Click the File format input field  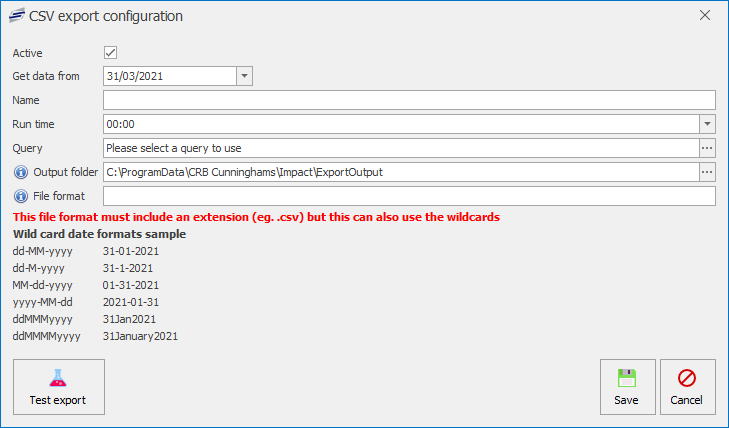[x=409, y=196]
